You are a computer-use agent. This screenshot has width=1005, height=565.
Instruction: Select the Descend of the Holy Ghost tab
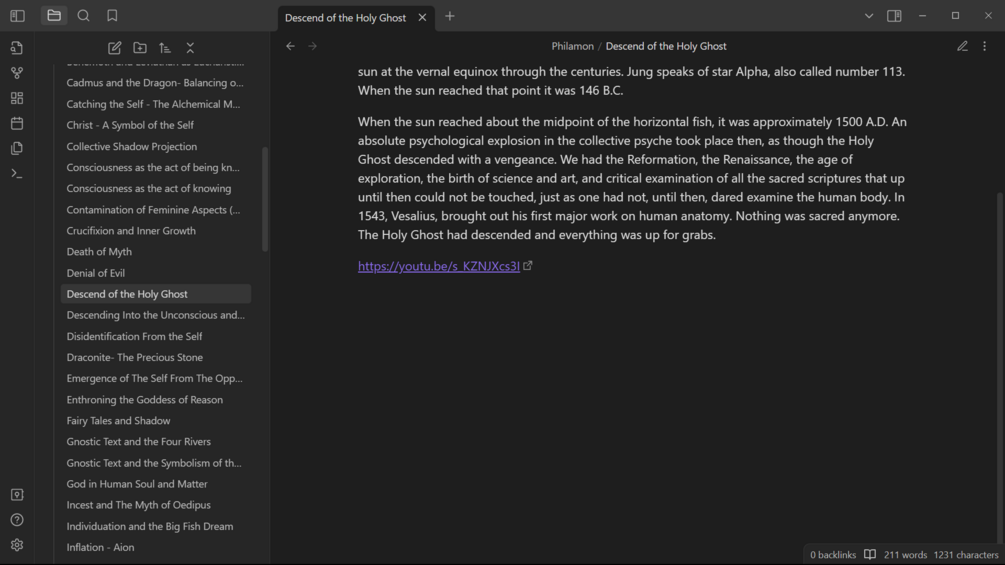click(x=356, y=18)
